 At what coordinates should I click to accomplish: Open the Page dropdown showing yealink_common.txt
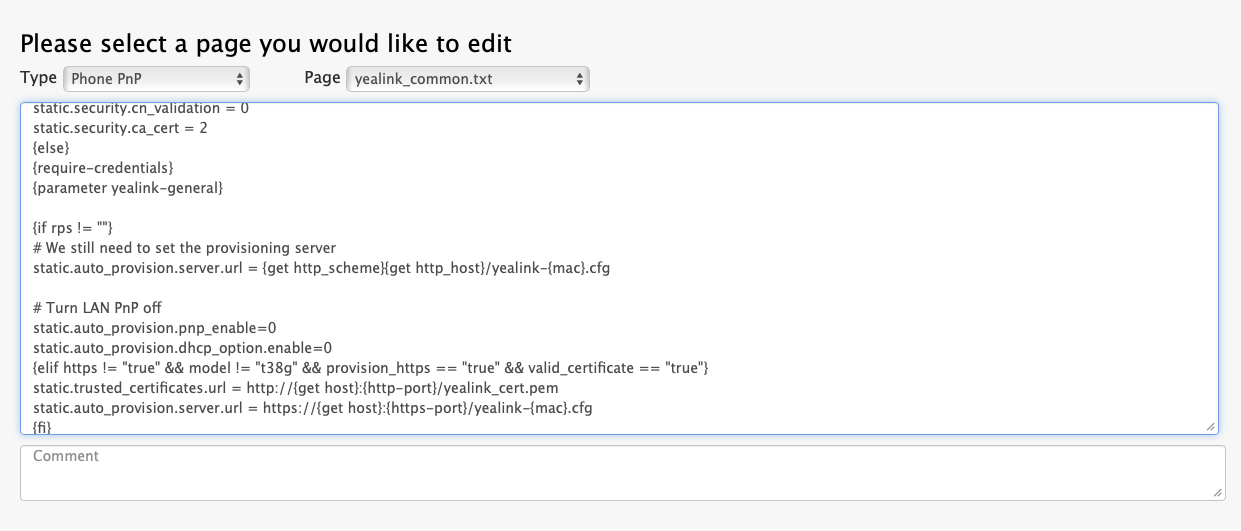pos(467,79)
